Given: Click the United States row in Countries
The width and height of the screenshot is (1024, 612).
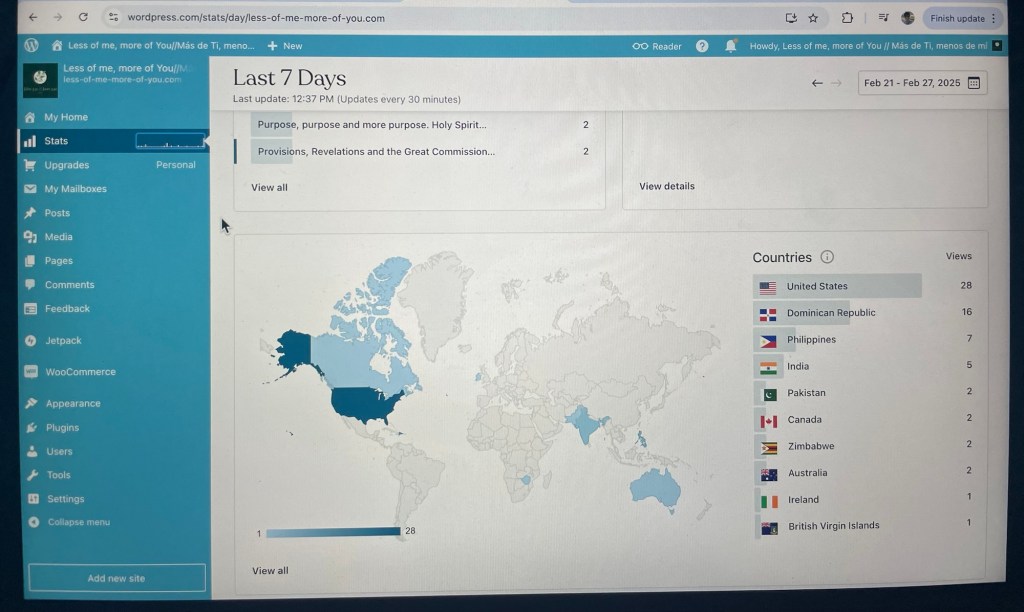Looking at the screenshot, I should click(x=817, y=286).
